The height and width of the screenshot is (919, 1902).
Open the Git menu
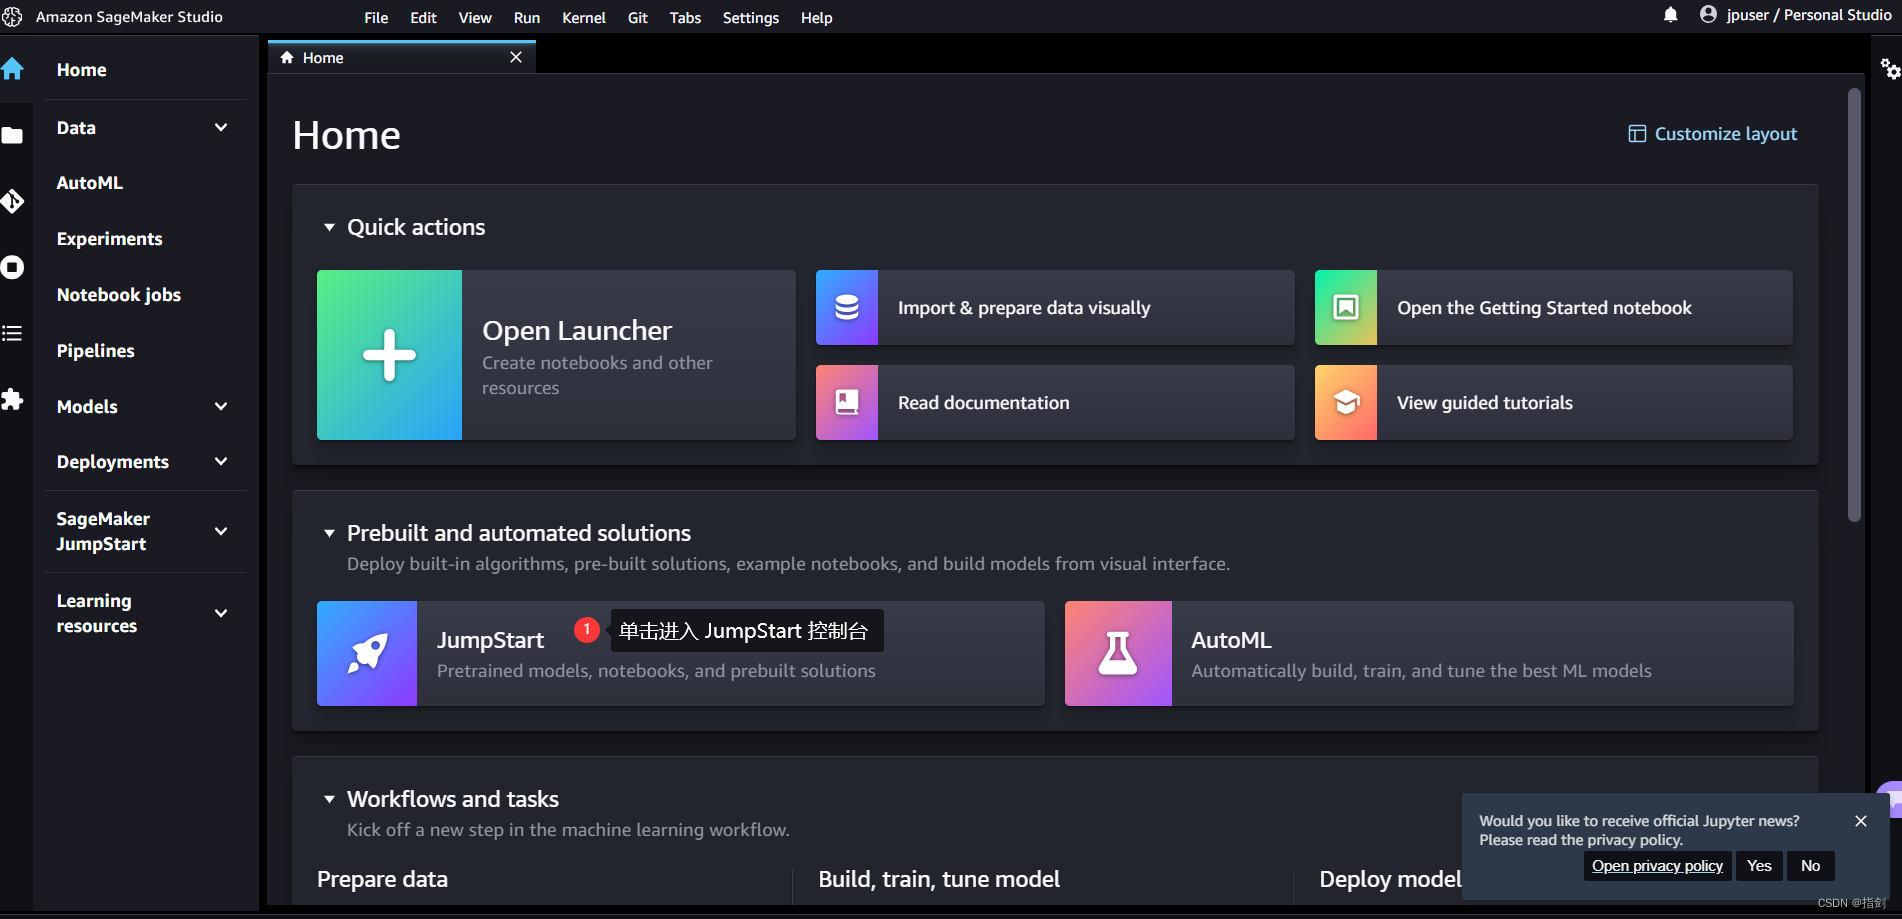point(638,17)
